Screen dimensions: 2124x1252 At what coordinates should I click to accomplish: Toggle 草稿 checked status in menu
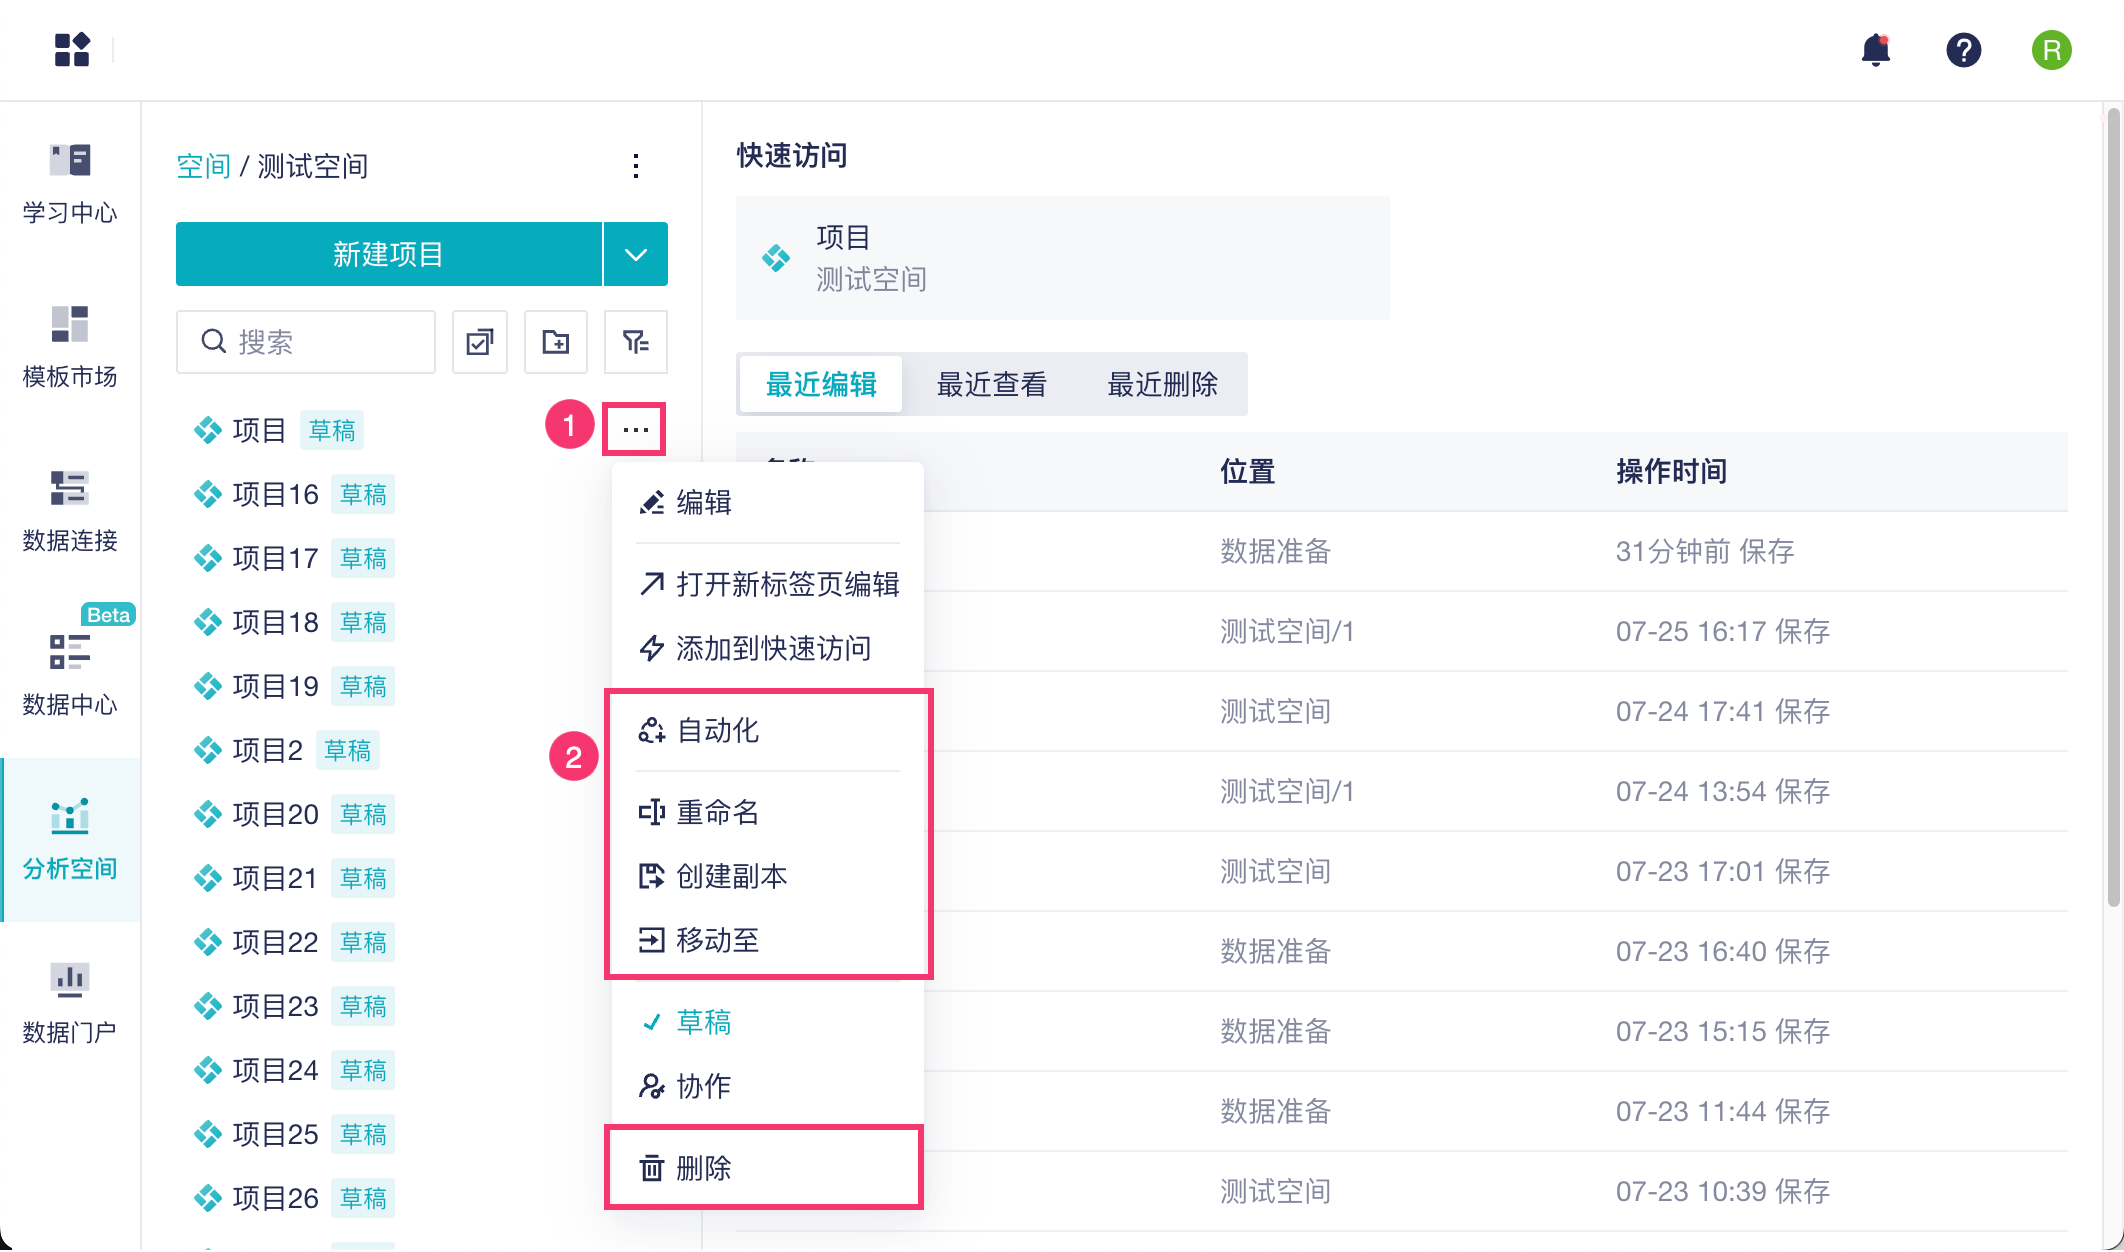pyautogui.click(x=703, y=1022)
